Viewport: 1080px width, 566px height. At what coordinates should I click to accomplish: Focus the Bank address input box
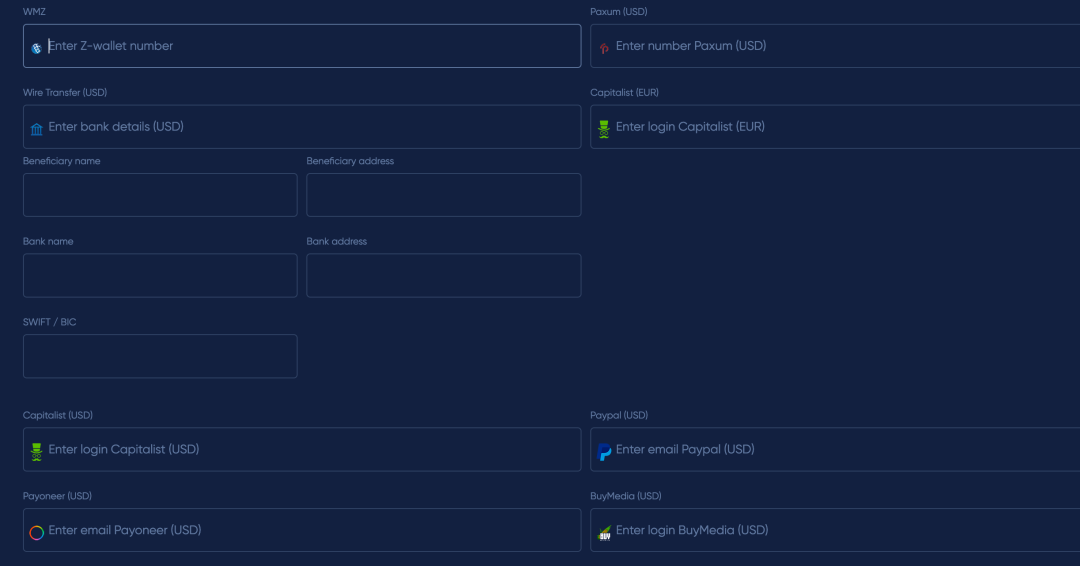point(443,275)
